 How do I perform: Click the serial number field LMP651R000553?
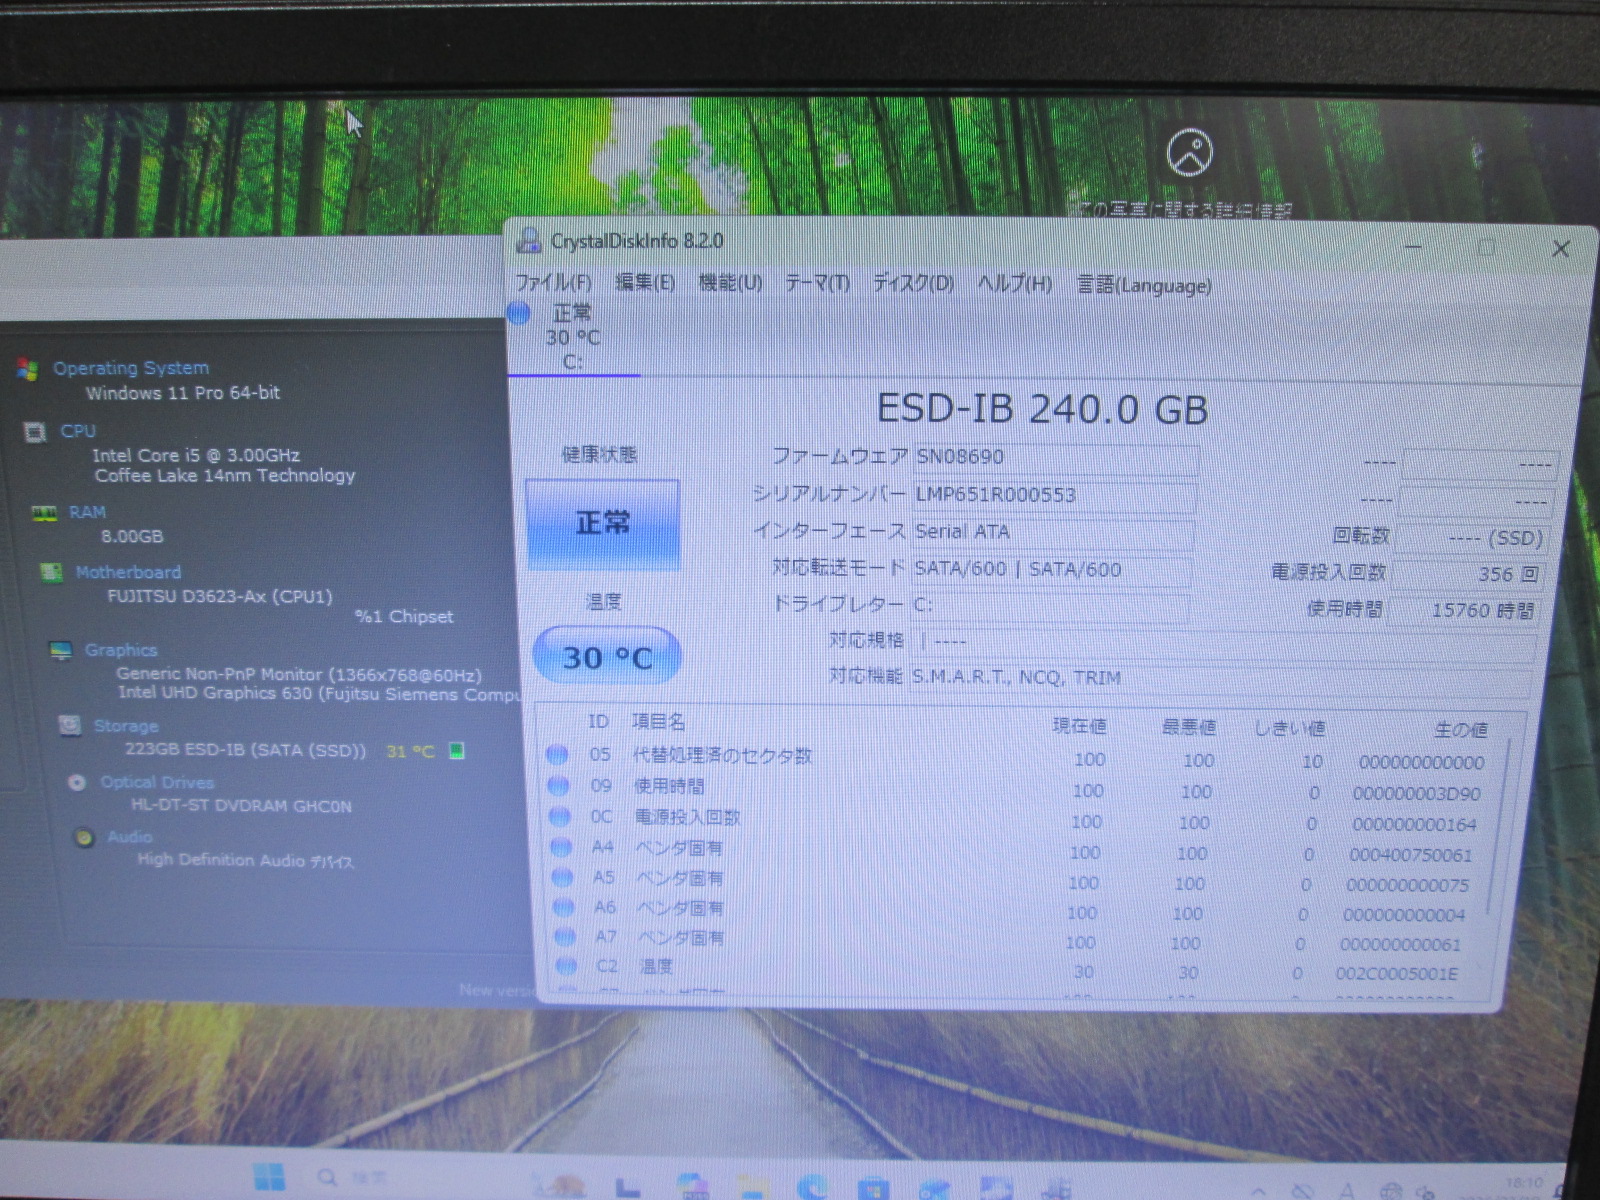click(x=1054, y=495)
